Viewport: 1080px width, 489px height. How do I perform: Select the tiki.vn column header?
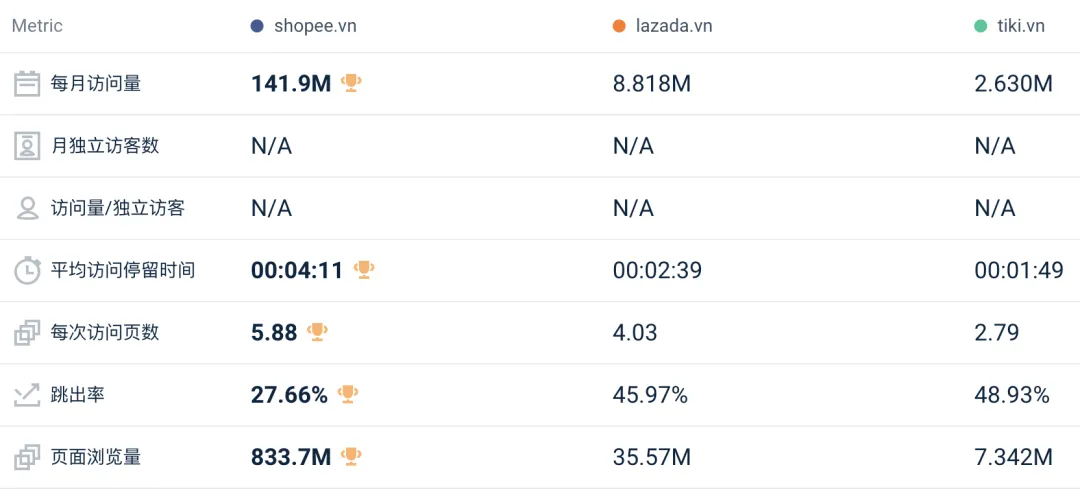[x=1020, y=26]
